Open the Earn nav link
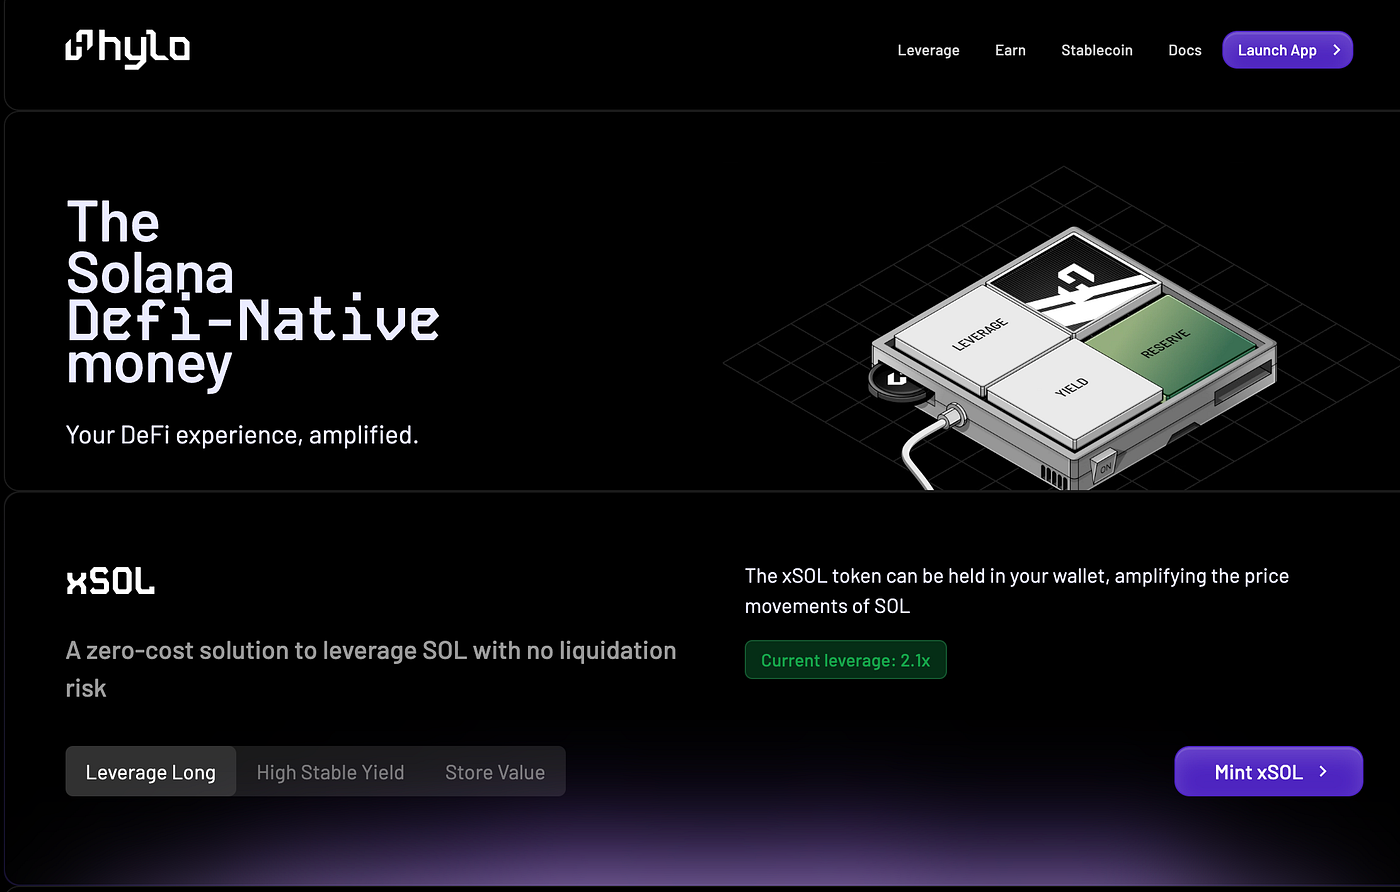Image resolution: width=1400 pixels, height=892 pixels. (1010, 50)
